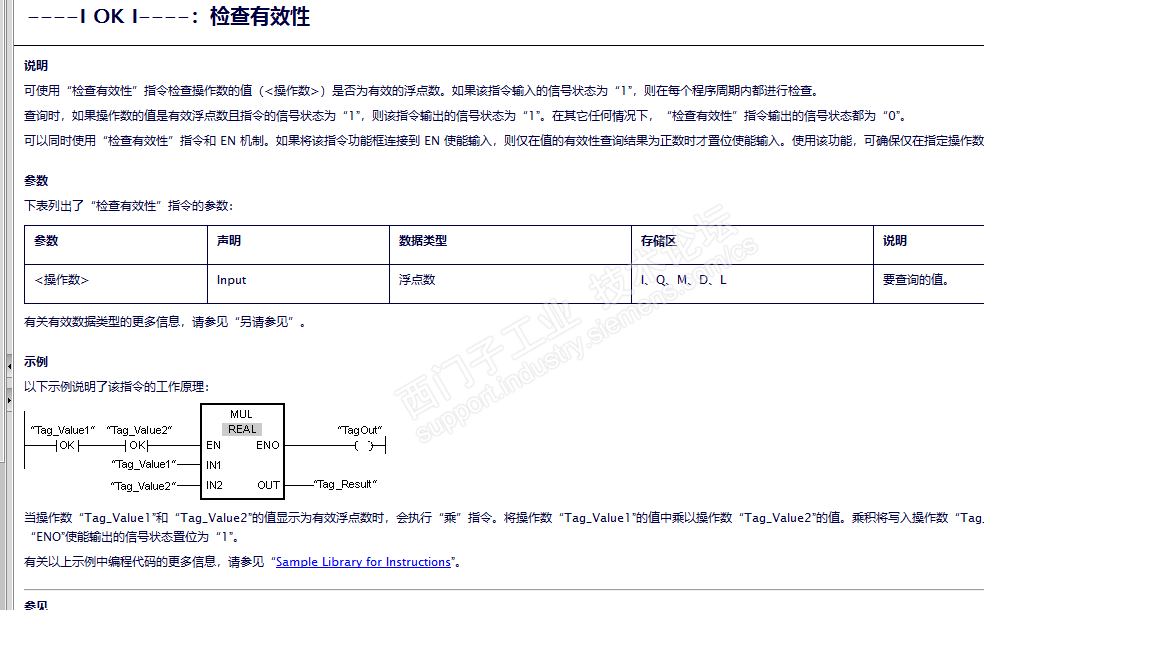The height and width of the screenshot is (648, 1152).
Task: Click the EN input pin label
Action: [214, 445]
